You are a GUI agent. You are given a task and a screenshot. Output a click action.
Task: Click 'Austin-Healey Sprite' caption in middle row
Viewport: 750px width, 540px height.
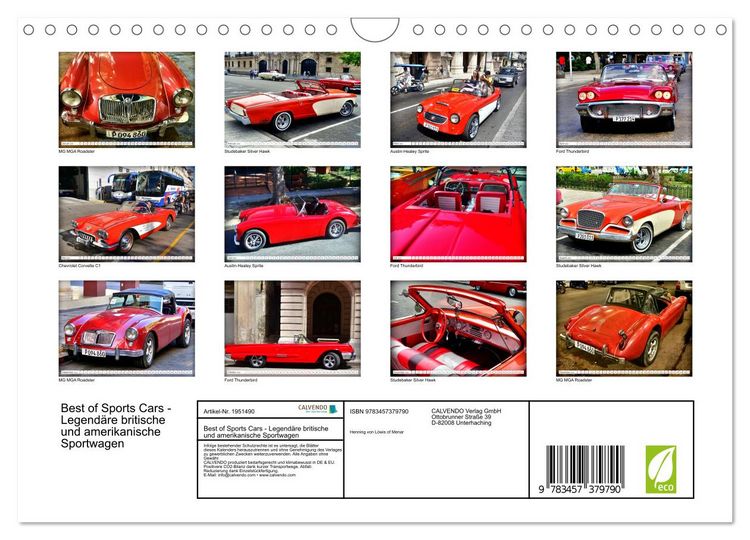(x=243, y=265)
